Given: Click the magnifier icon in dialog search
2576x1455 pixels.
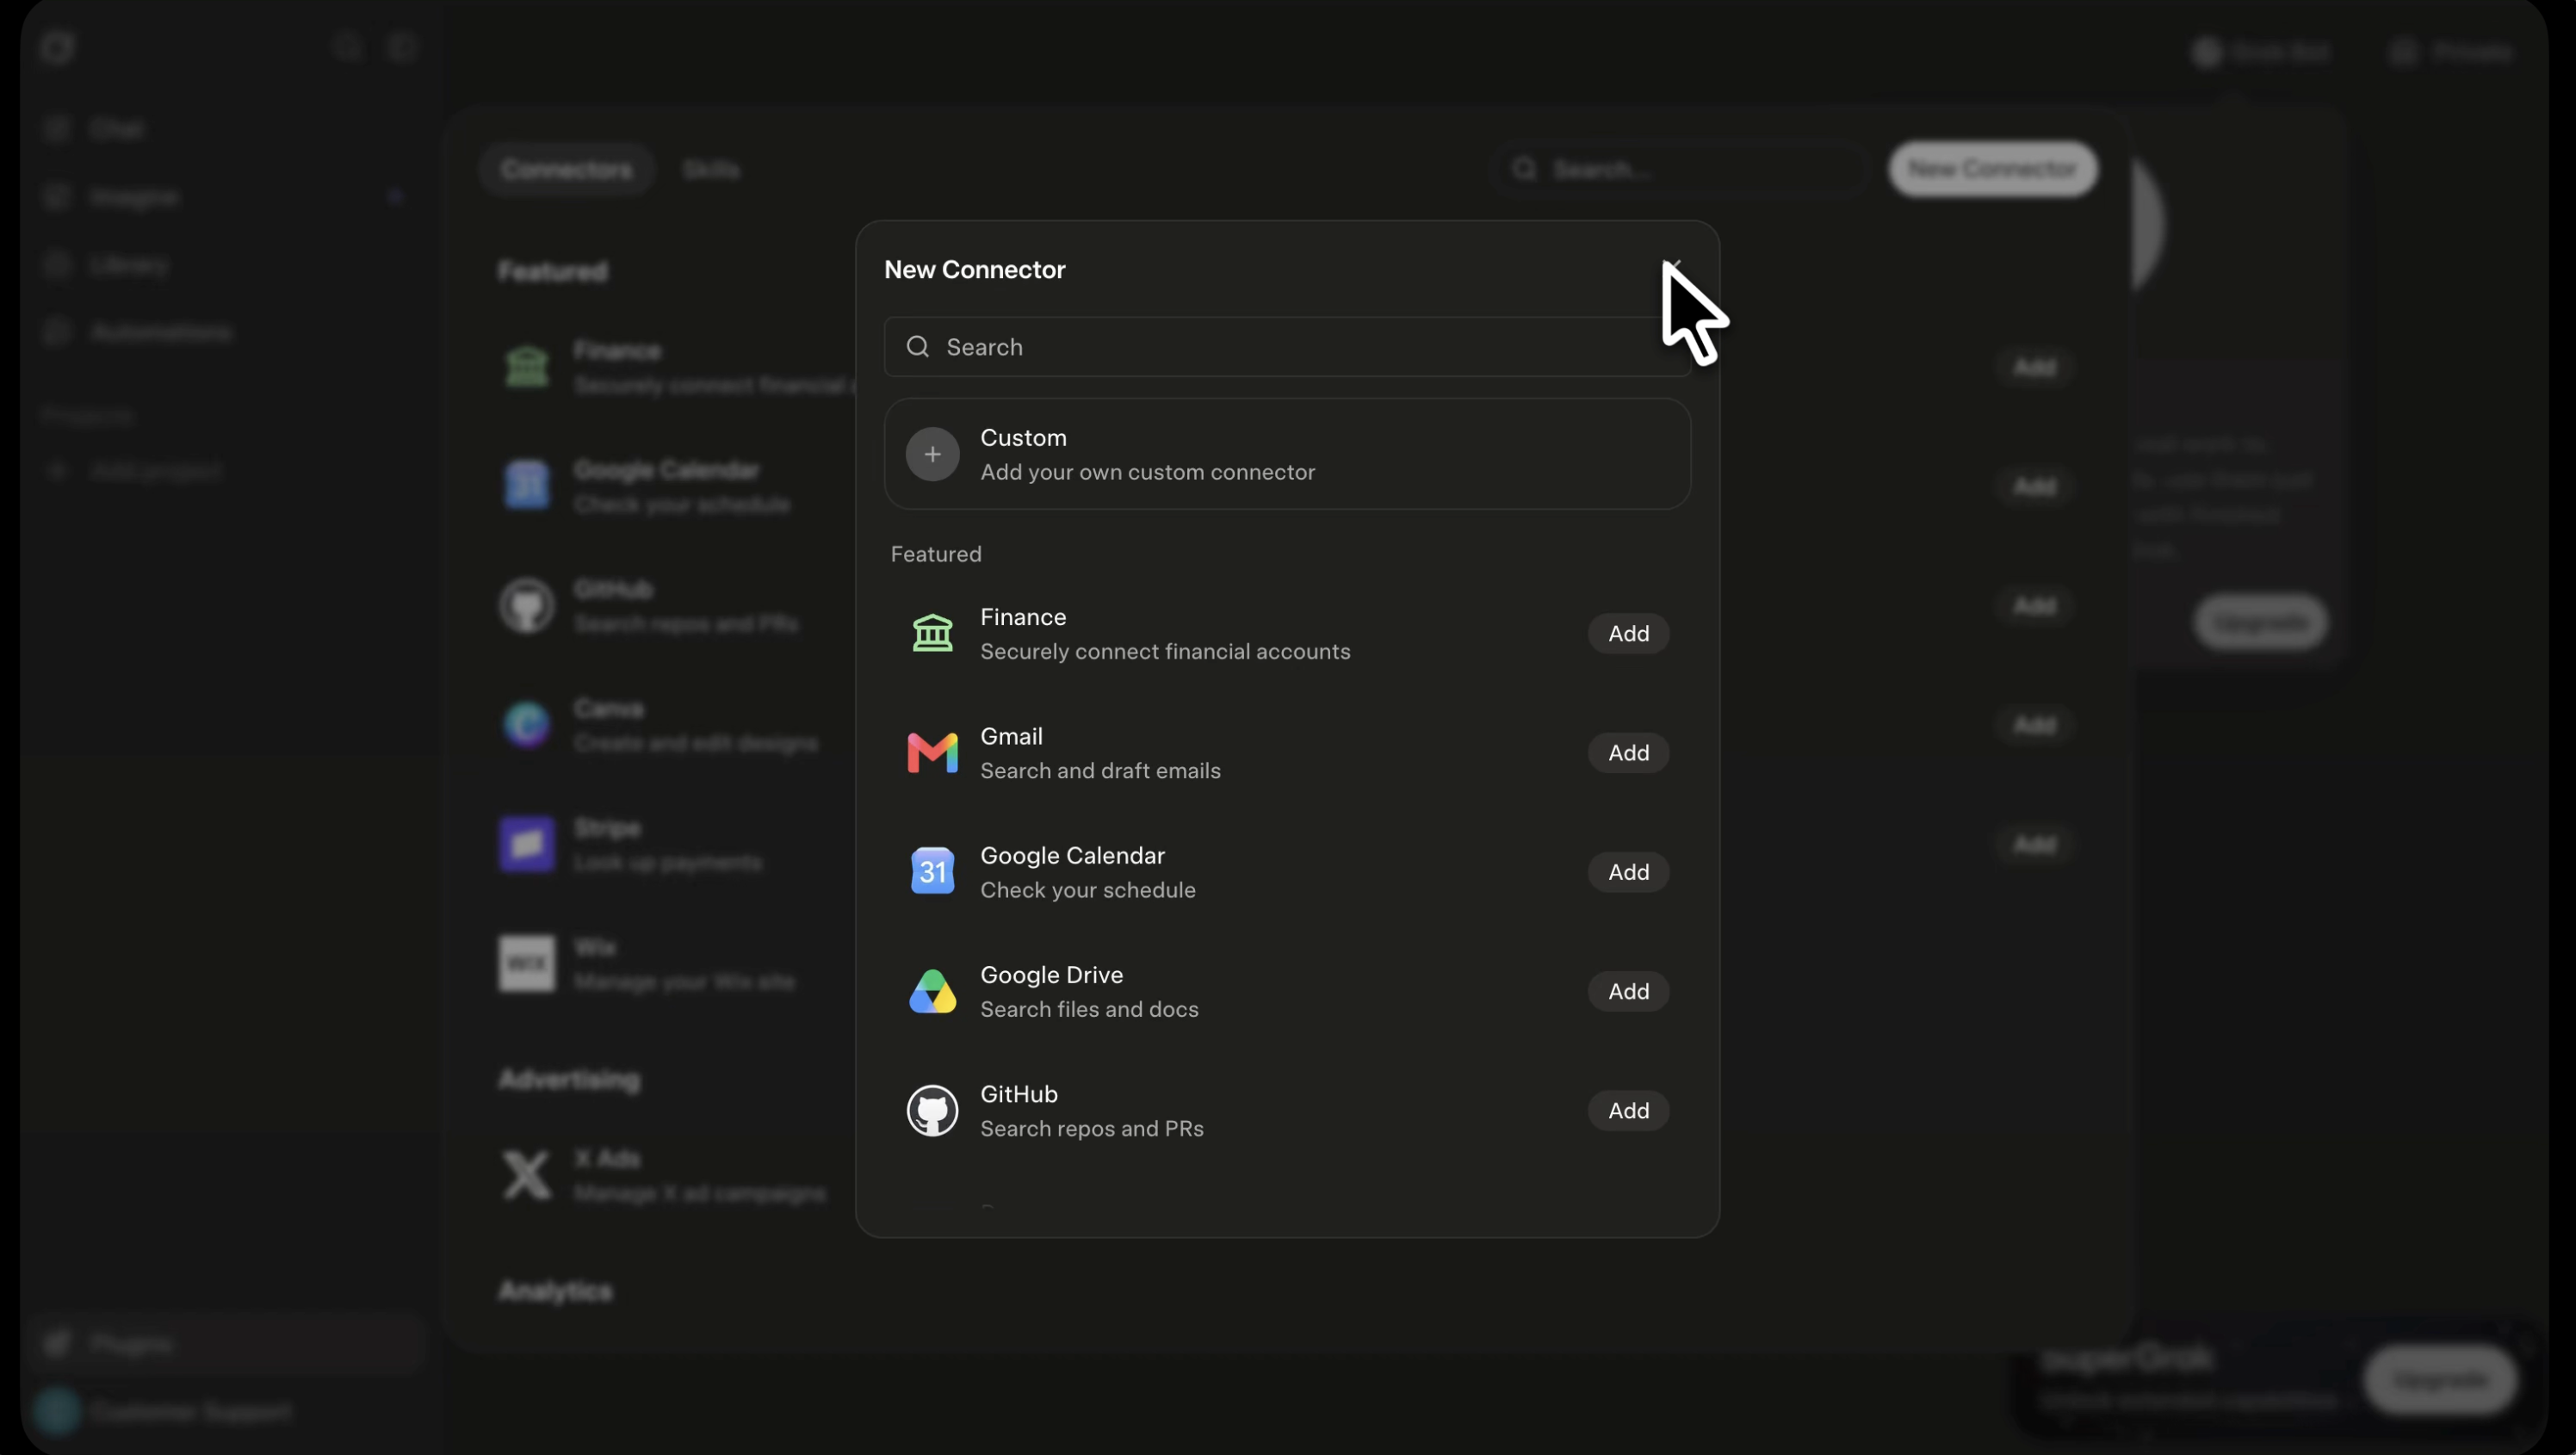Looking at the screenshot, I should pyautogui.click(x=917, y=347).
